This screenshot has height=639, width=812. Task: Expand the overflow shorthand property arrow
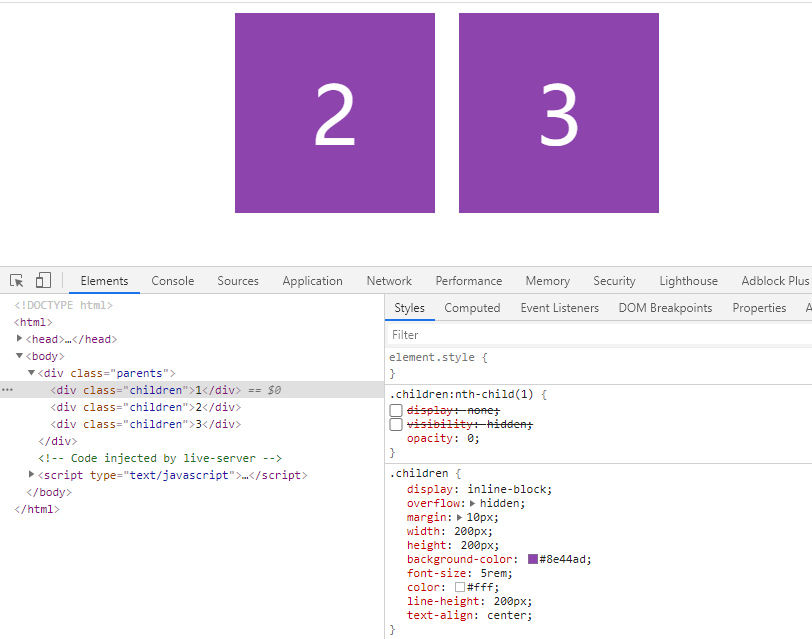coord(472,503)
